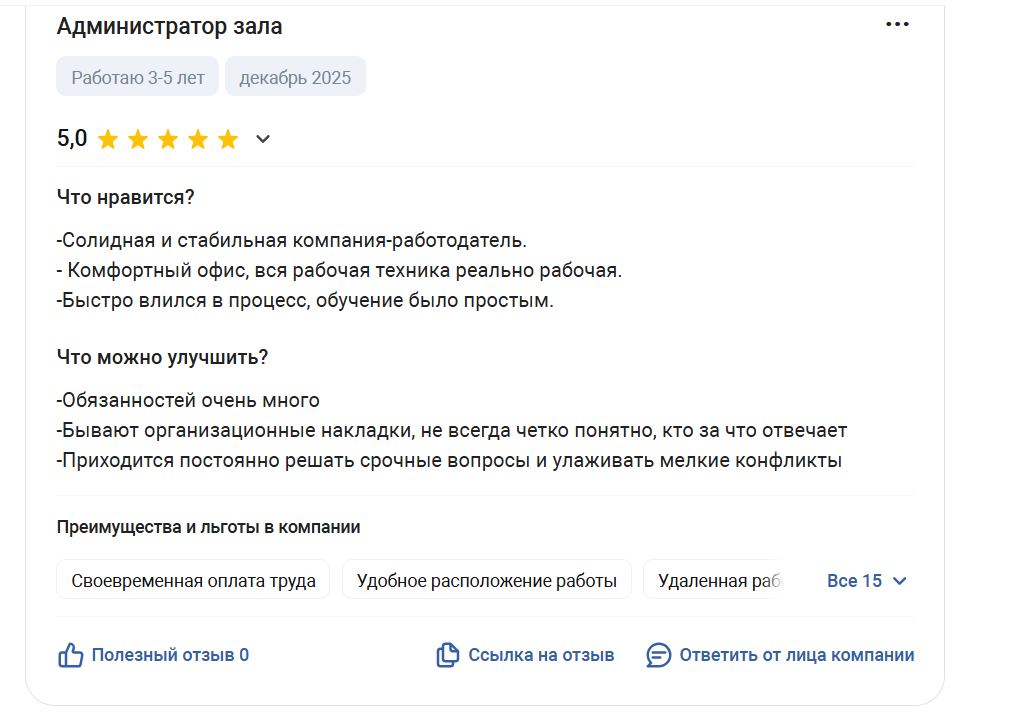Expand all 15 benefits with 'Все 15'
This screenshot has height=718, width=1016.
click(855, 581)
